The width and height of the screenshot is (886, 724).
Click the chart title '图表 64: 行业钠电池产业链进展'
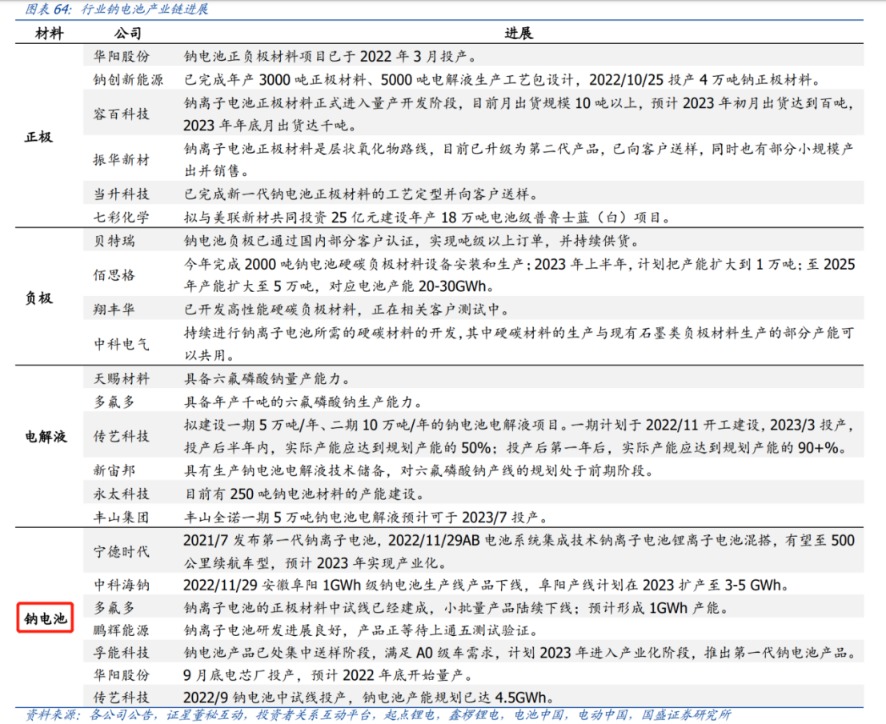[x=116, y=8]
